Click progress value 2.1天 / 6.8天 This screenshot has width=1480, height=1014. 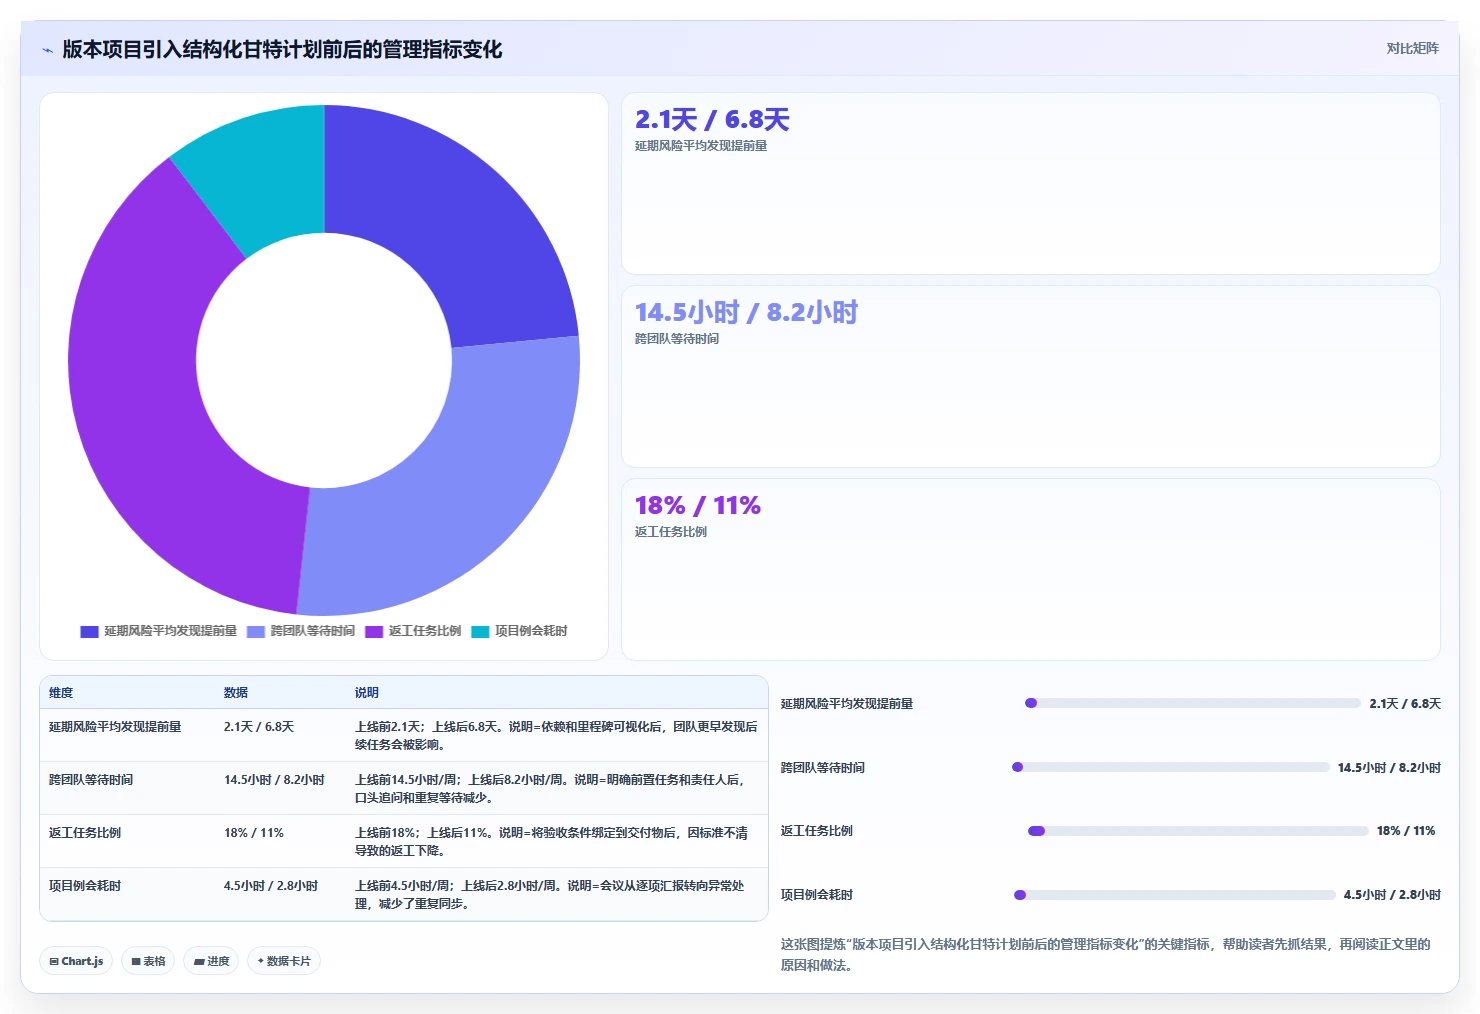[1405, 704]
